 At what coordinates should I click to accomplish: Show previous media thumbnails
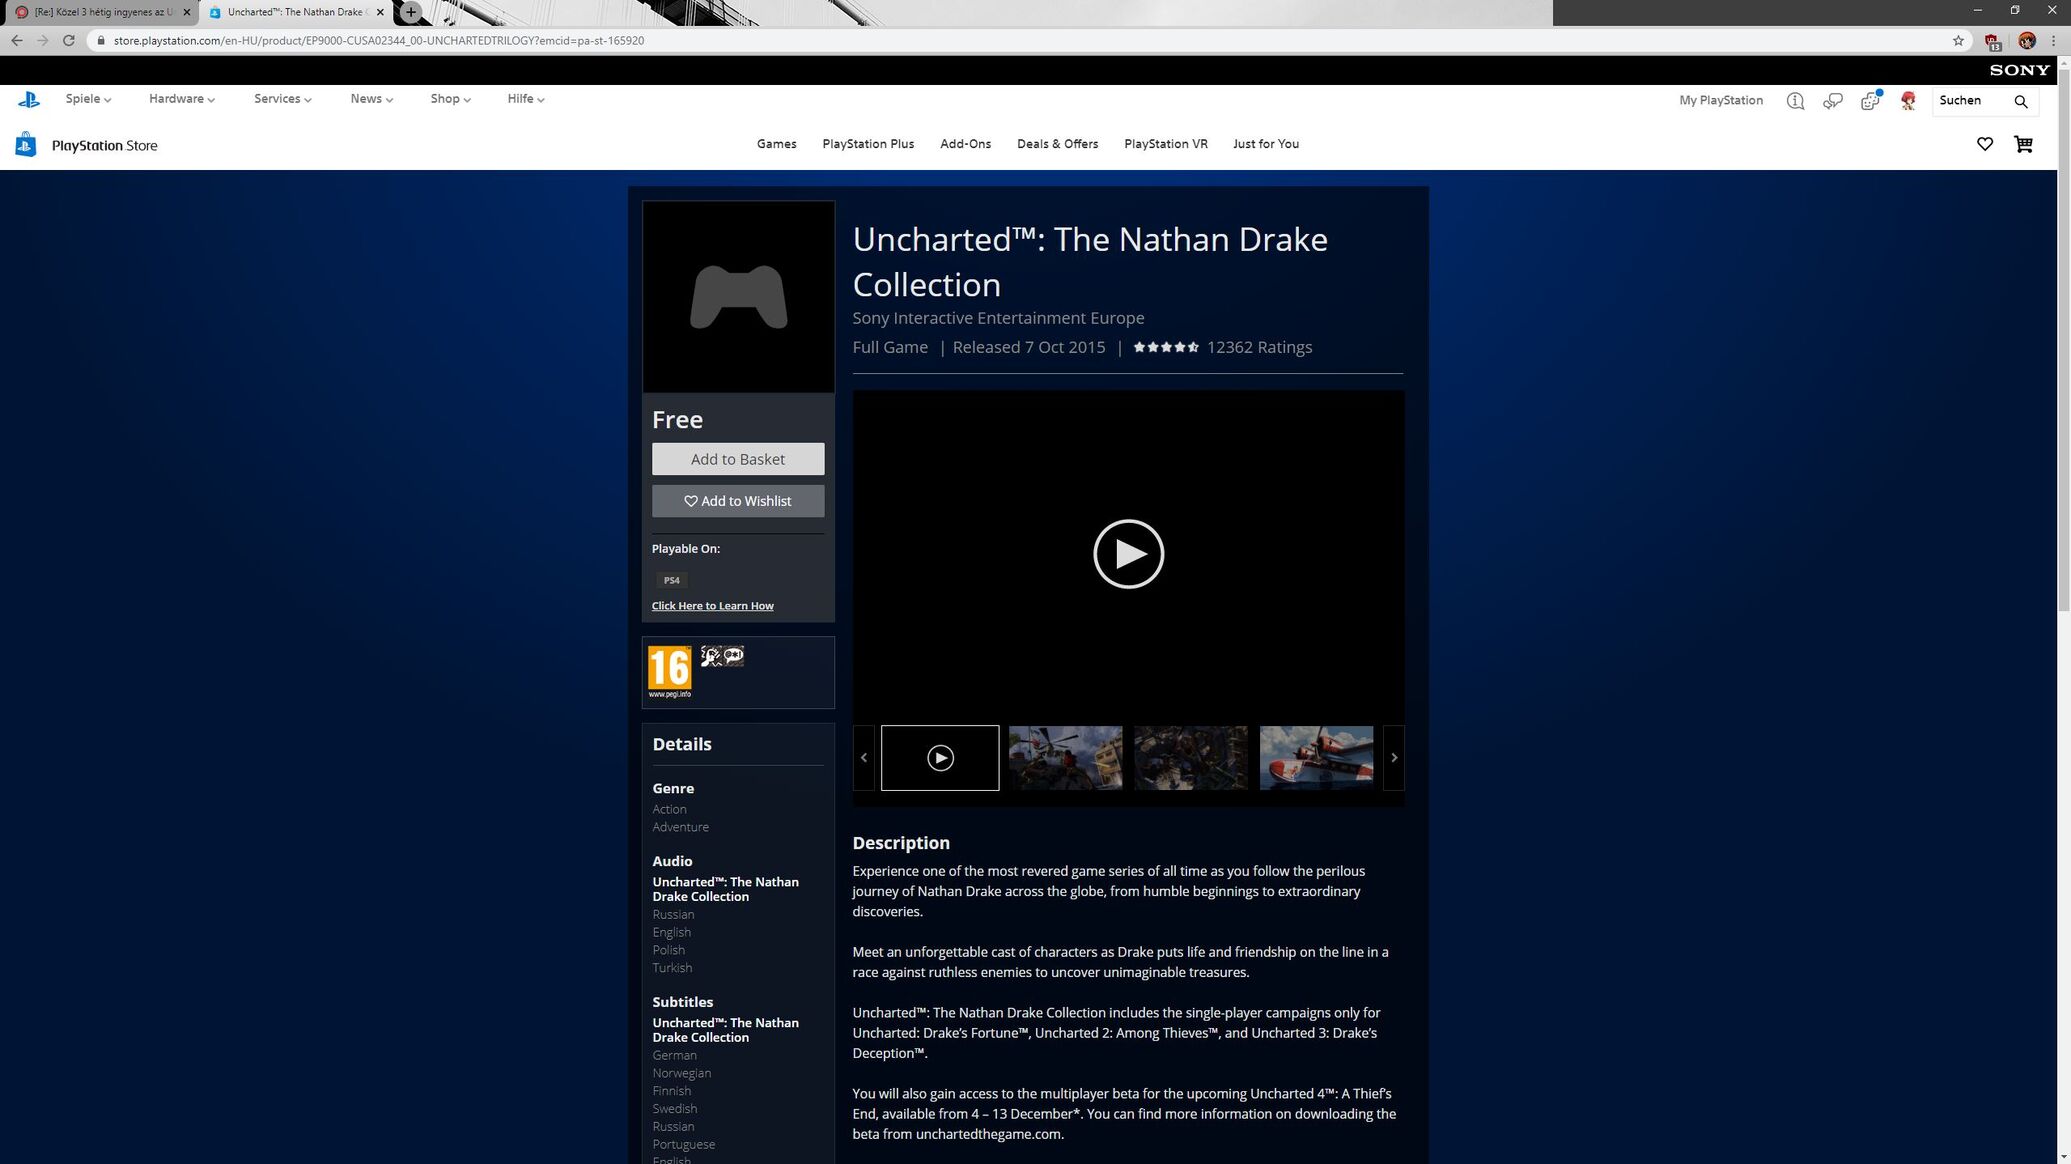(x=864, y=758)
